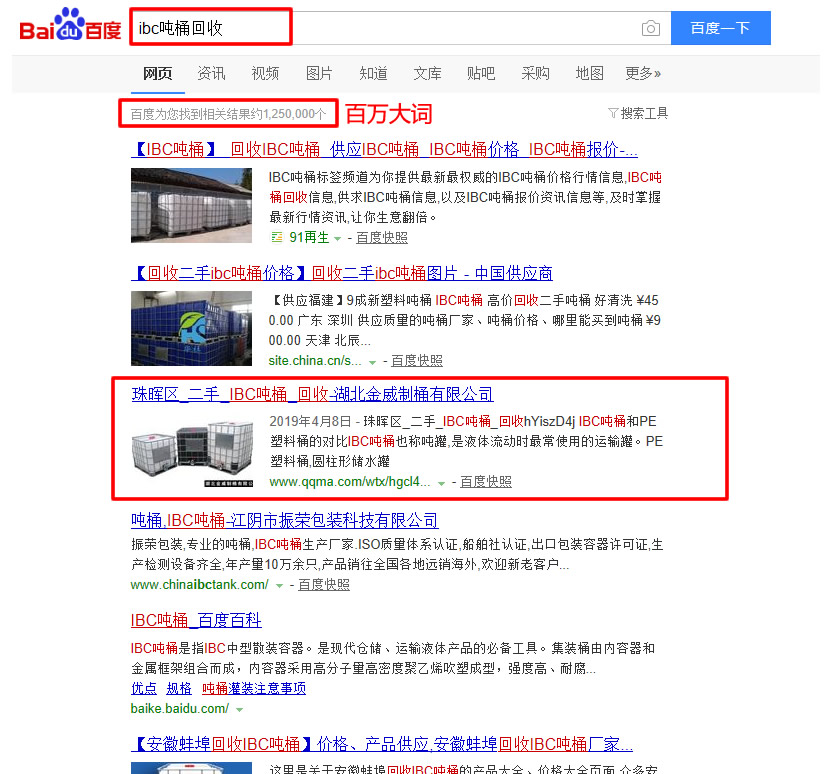Open result 回收二手ibc吨桶价格 中国供应商
This screenshot has height=774, width=828.
(x=342, y=273)
